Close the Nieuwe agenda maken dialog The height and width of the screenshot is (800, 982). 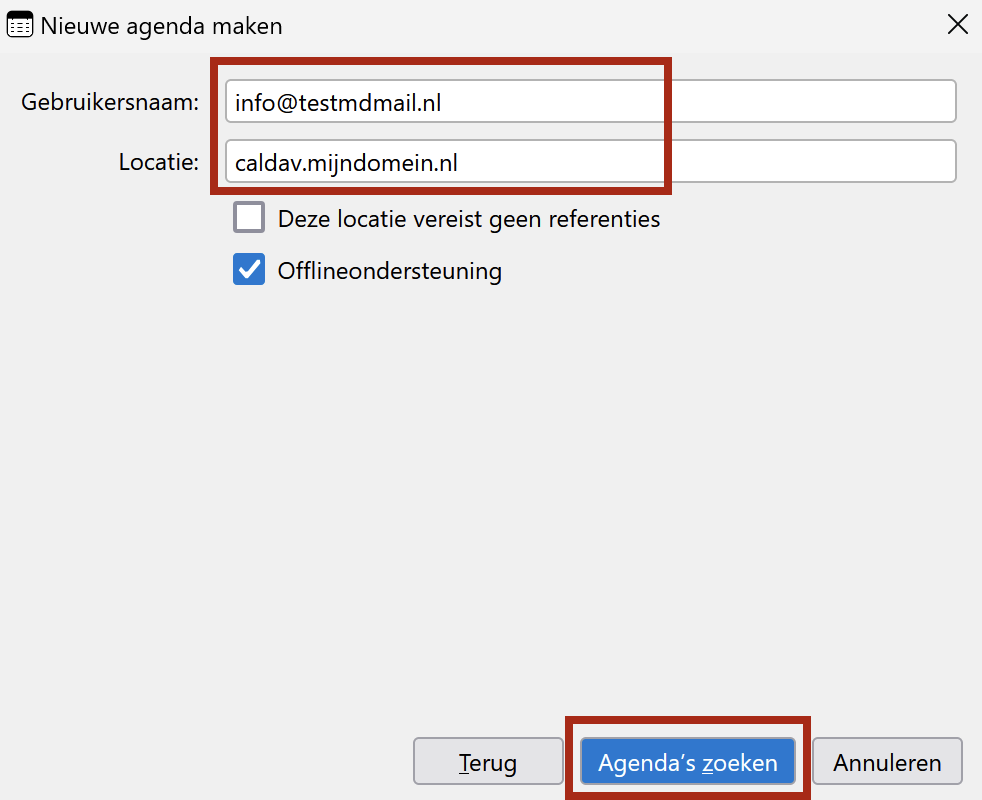957,26
